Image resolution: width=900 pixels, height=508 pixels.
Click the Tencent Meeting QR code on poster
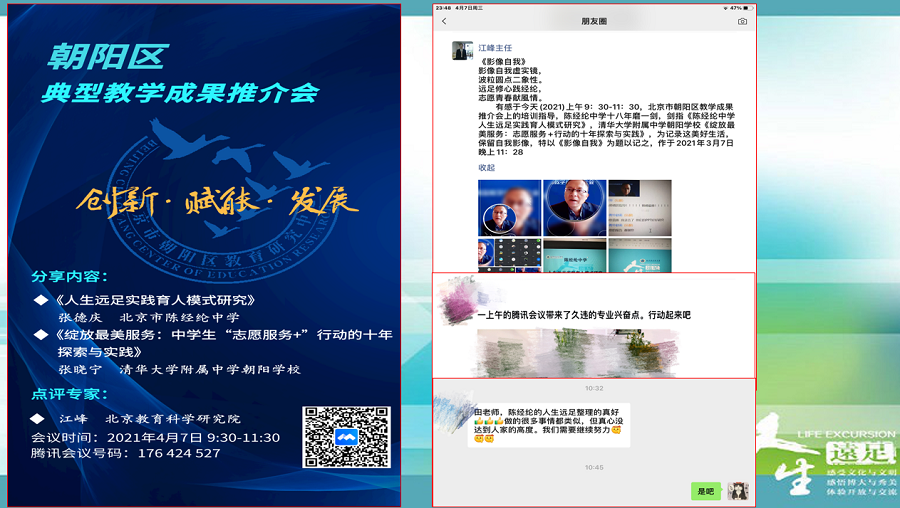346,437
